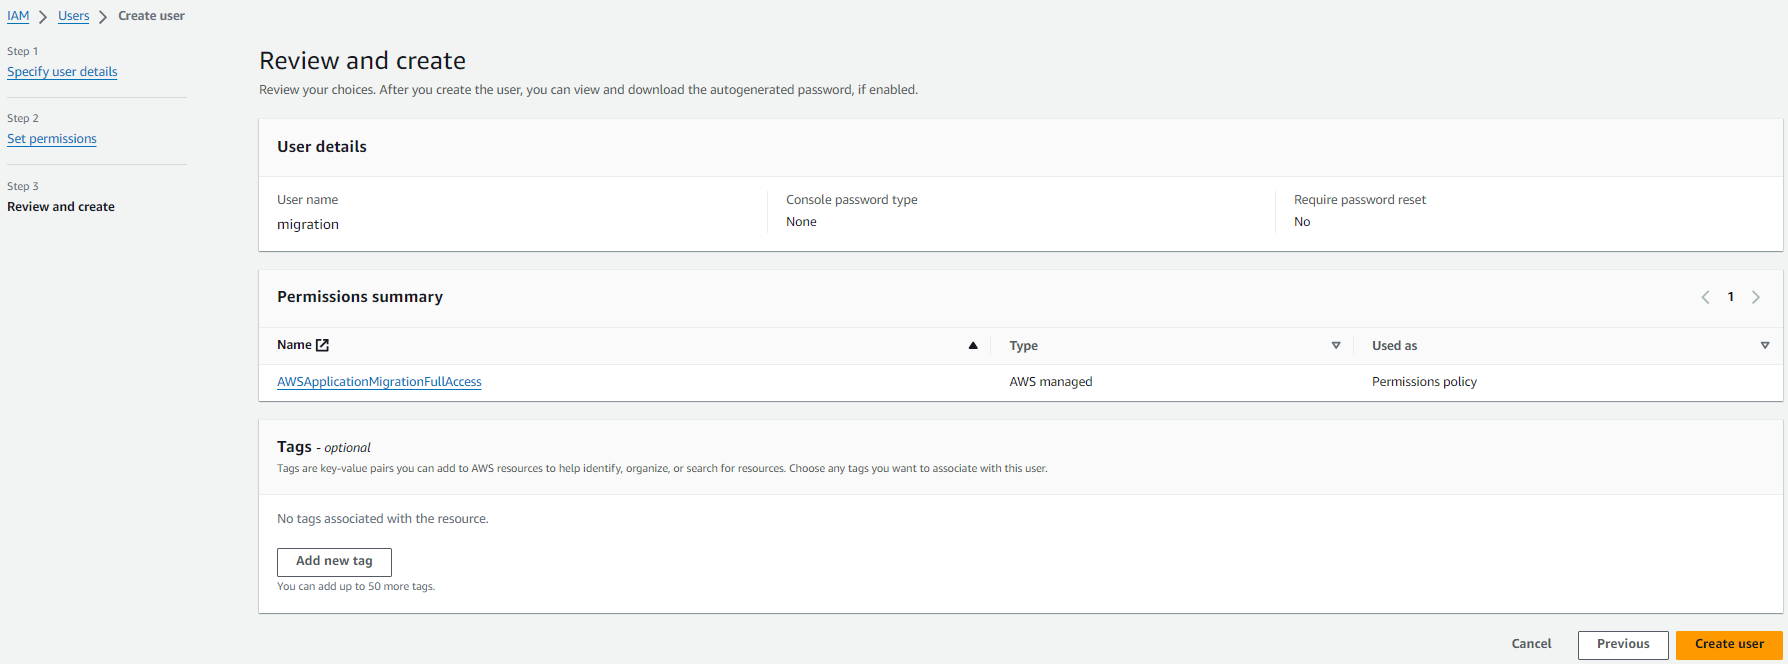Viewport: 1788px width, 664px height.
Task: Go back with the Previous button
Action: tap(1622, 644)
